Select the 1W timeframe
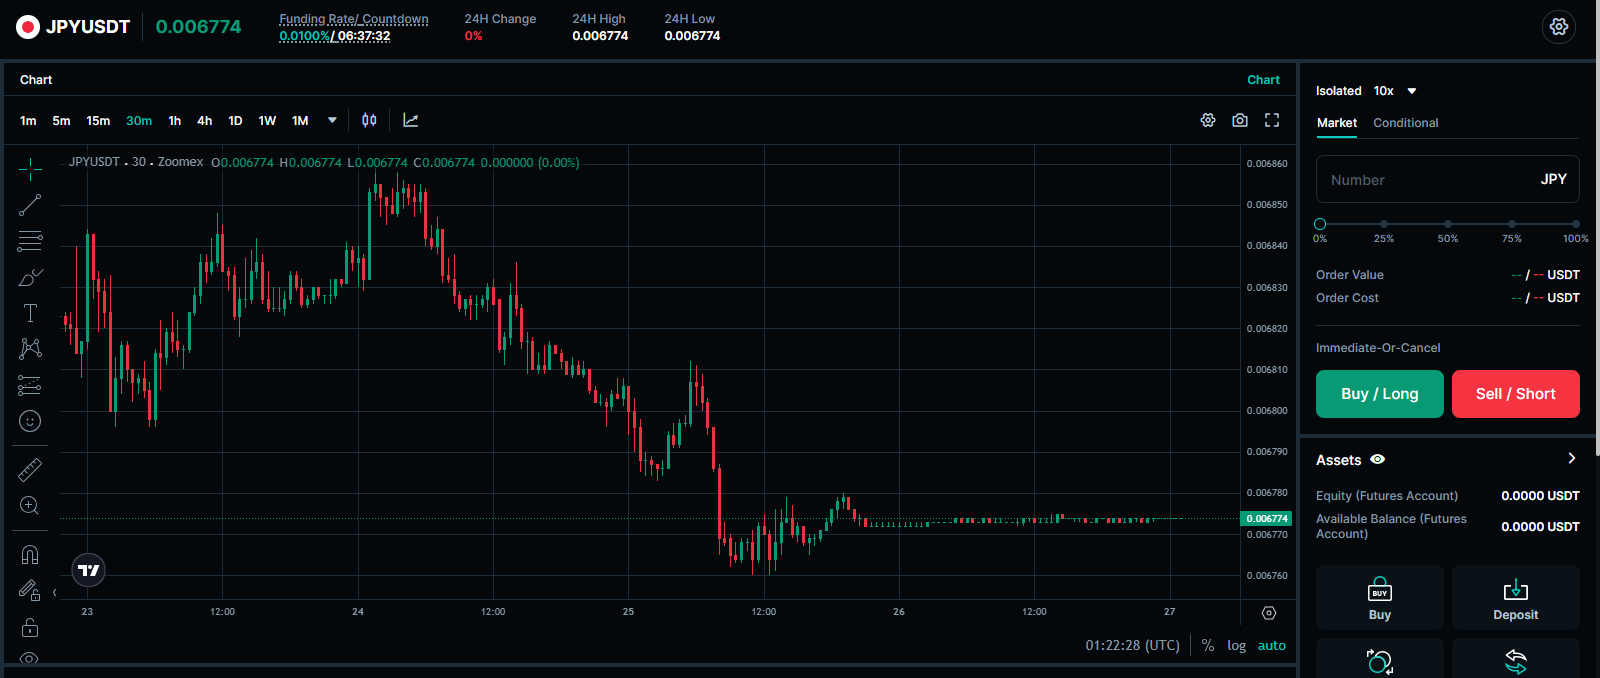1600x678 pixels. 267,120
